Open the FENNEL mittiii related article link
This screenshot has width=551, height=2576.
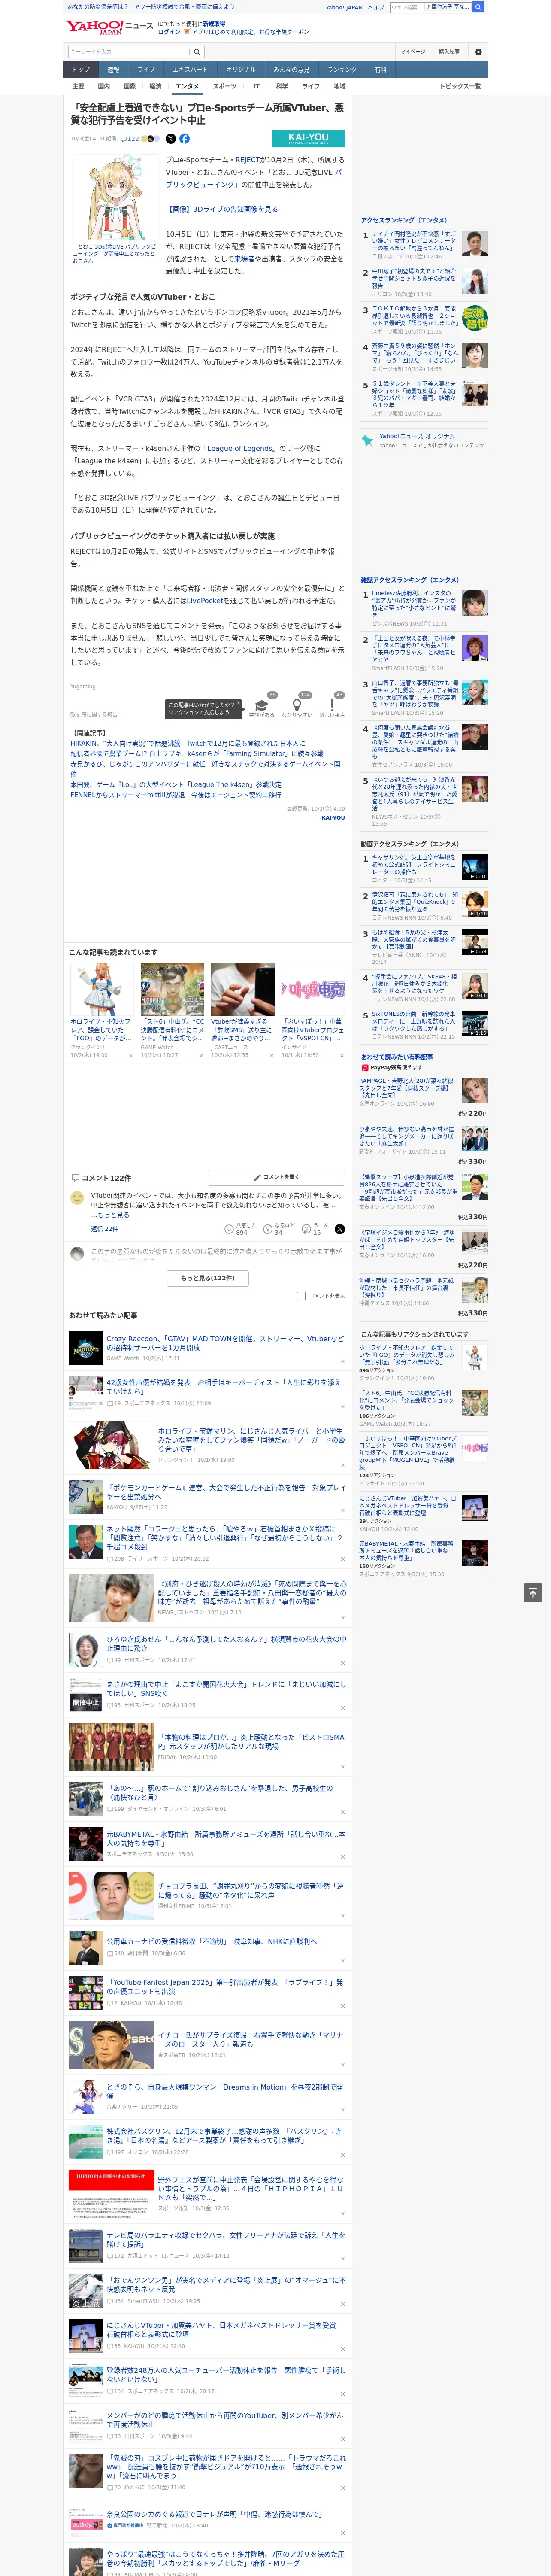tap(176, 795)
